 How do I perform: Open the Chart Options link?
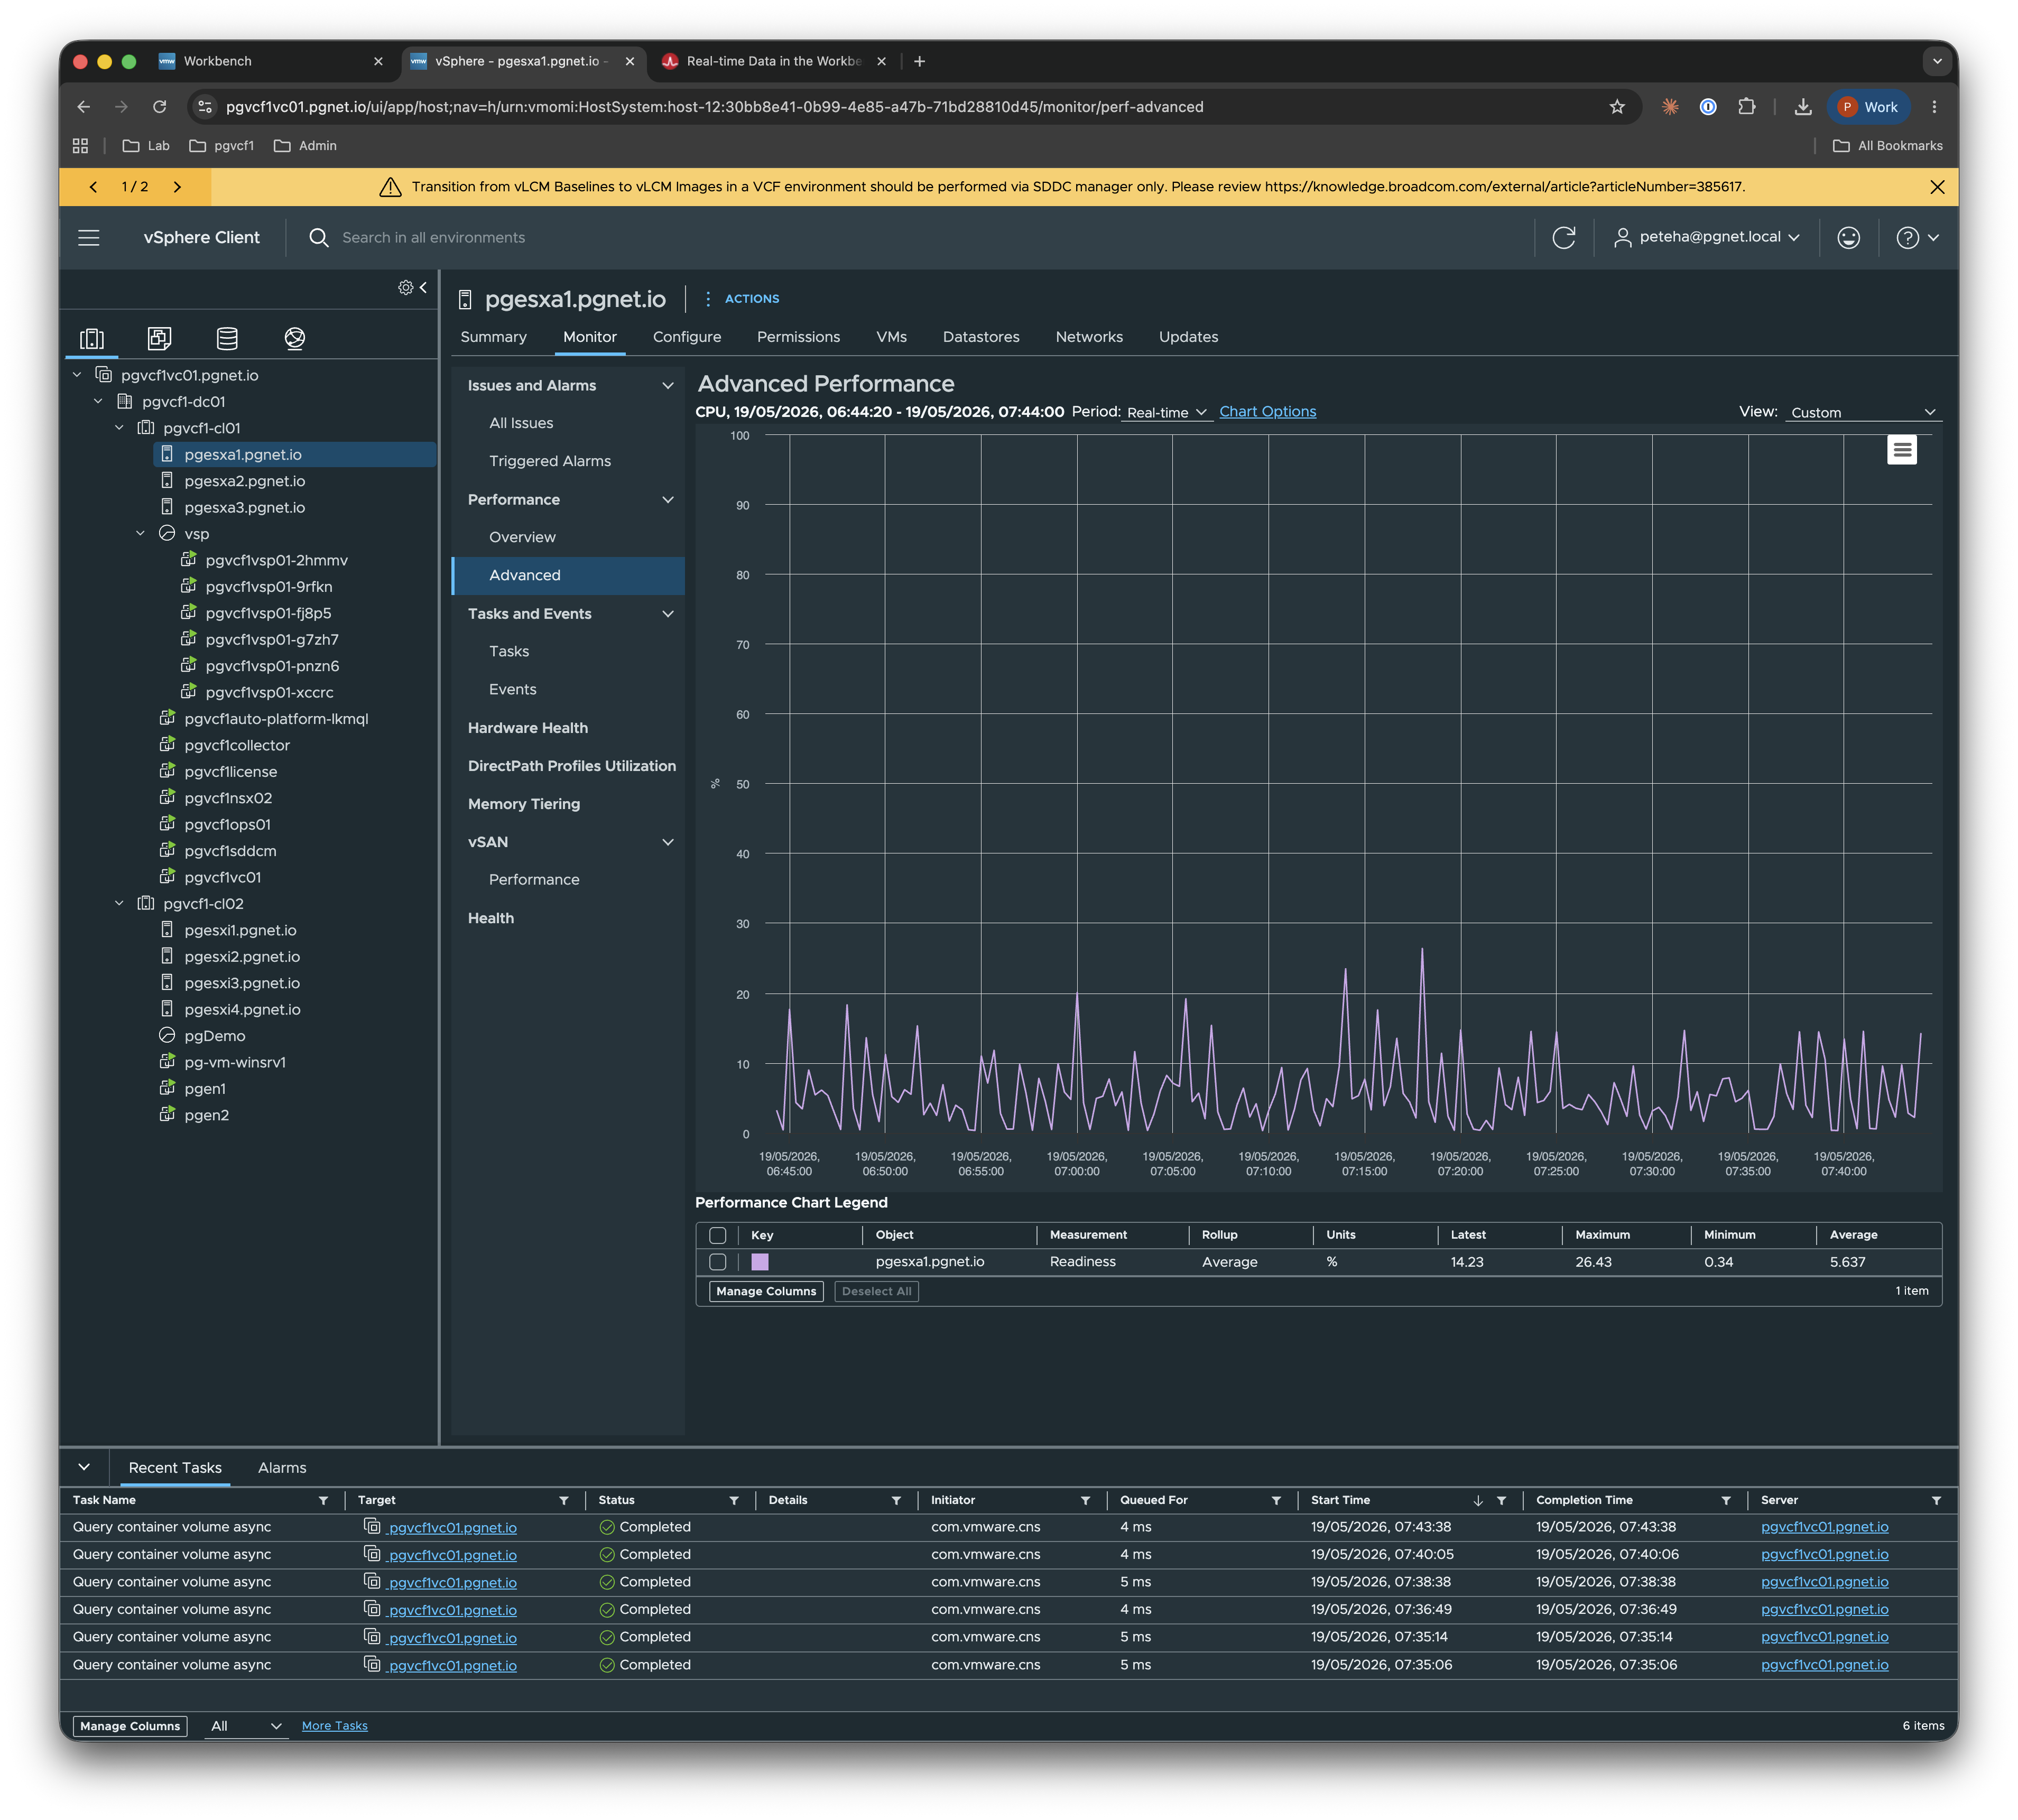pyautogui.click(x=1267, y=412)
